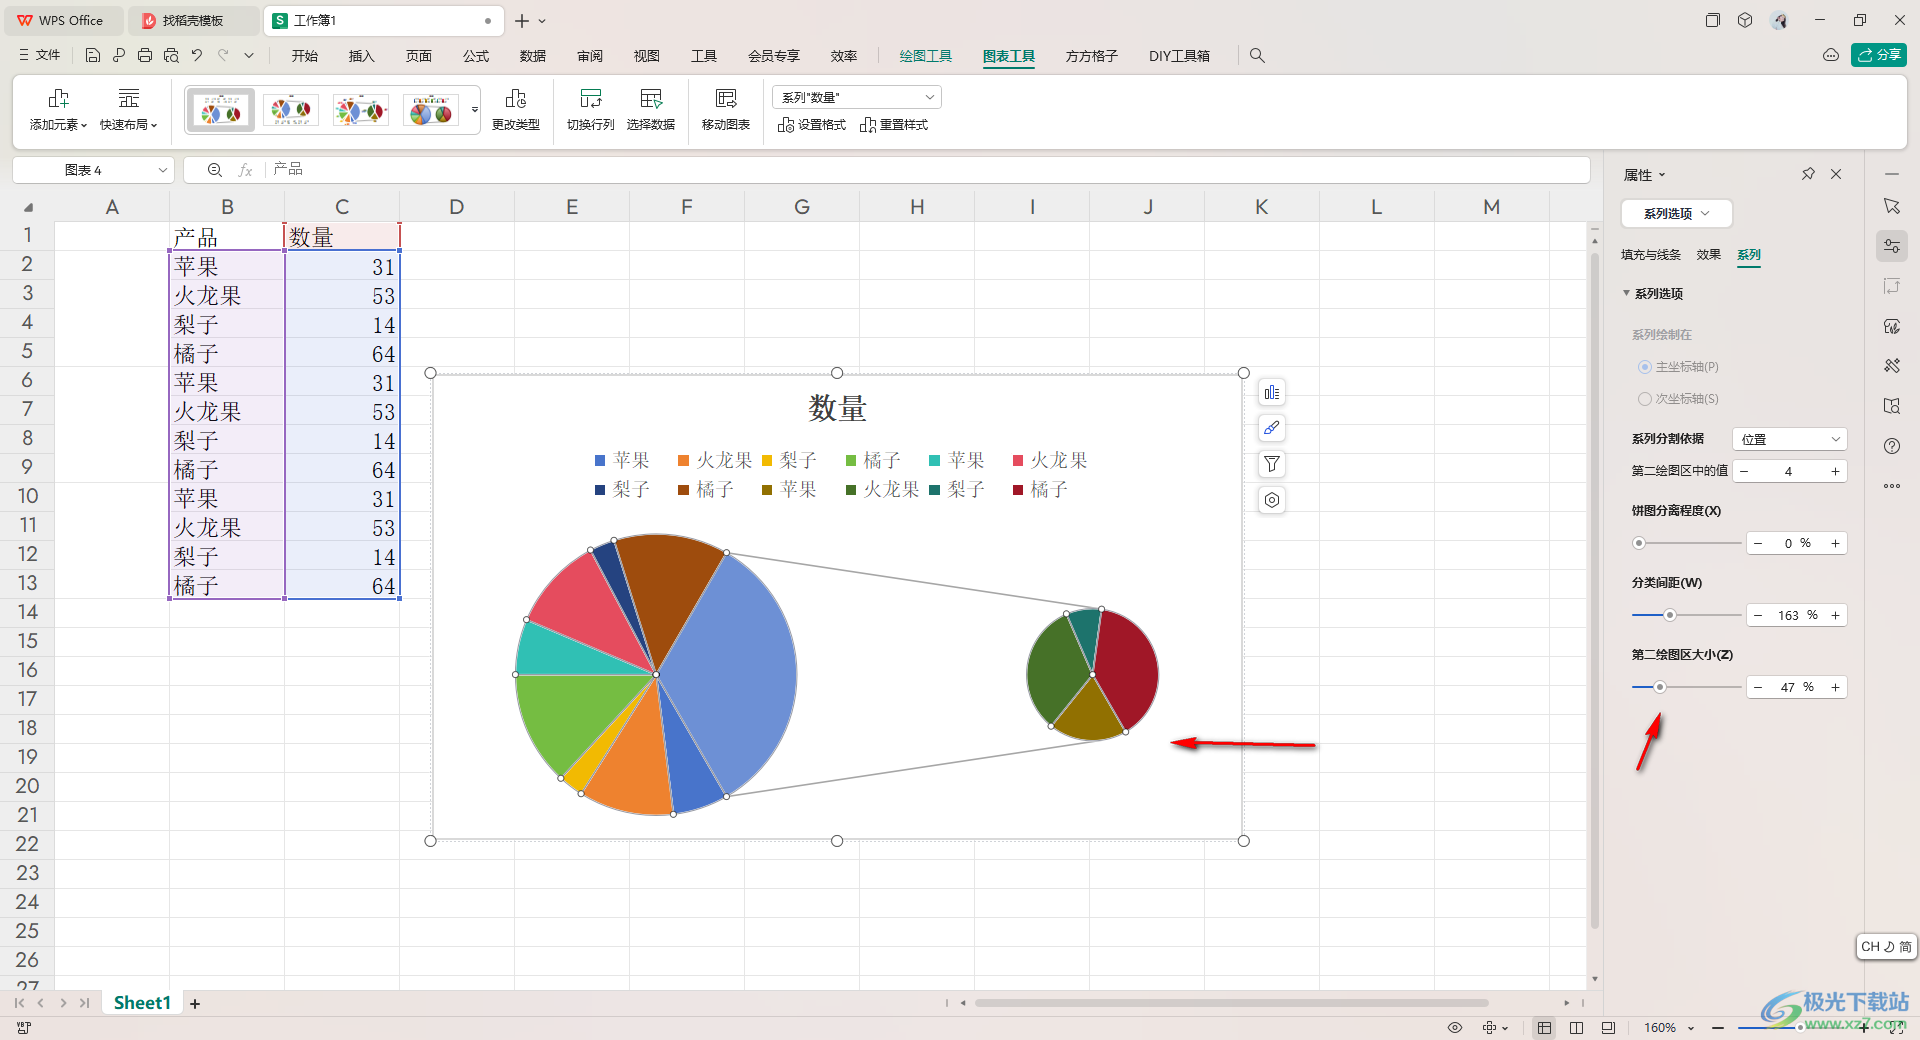1920x1040 pixels.
Task: Select the second chart style thumbnail
Action: tap(290, 110)
